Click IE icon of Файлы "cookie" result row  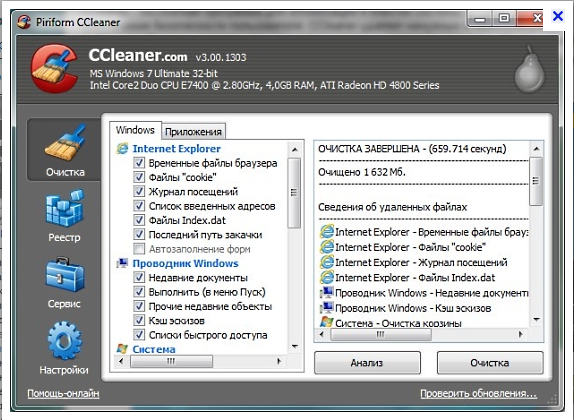[327, 247]
